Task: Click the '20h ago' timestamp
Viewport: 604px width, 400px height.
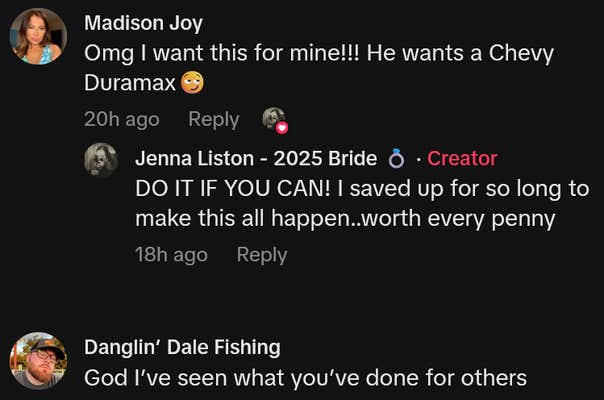Action: point(121,119)
